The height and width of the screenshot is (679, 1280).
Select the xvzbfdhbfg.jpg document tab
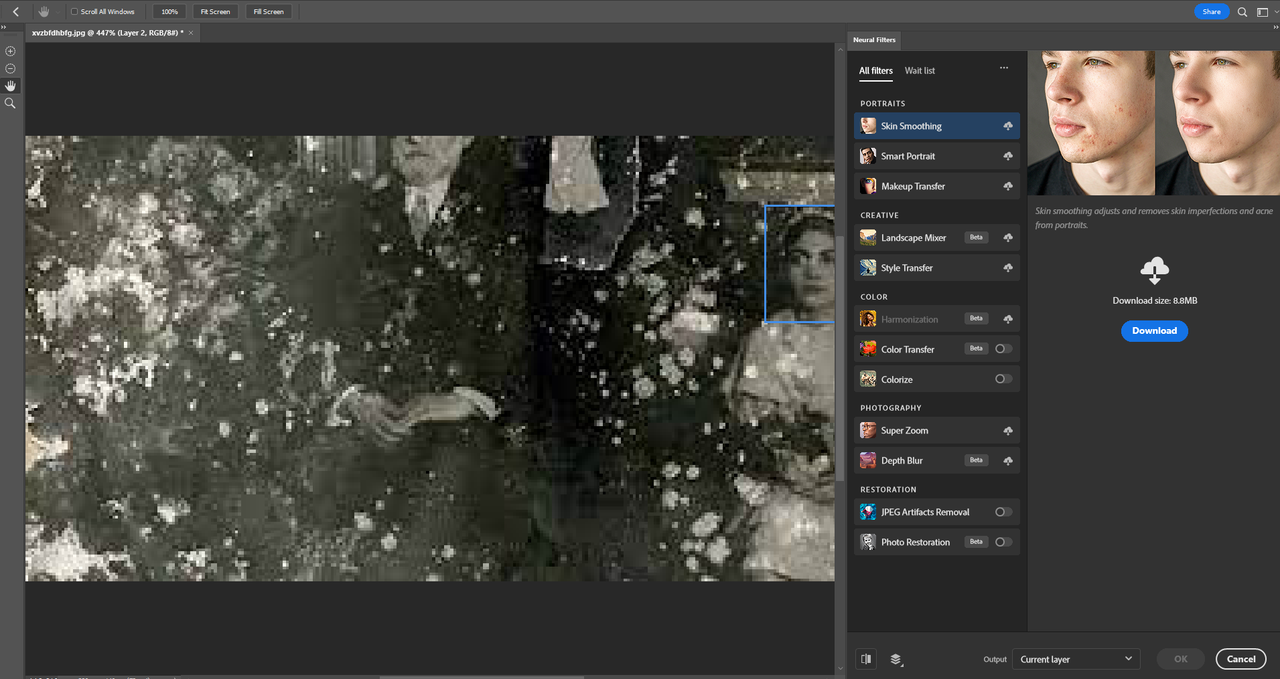107,33
